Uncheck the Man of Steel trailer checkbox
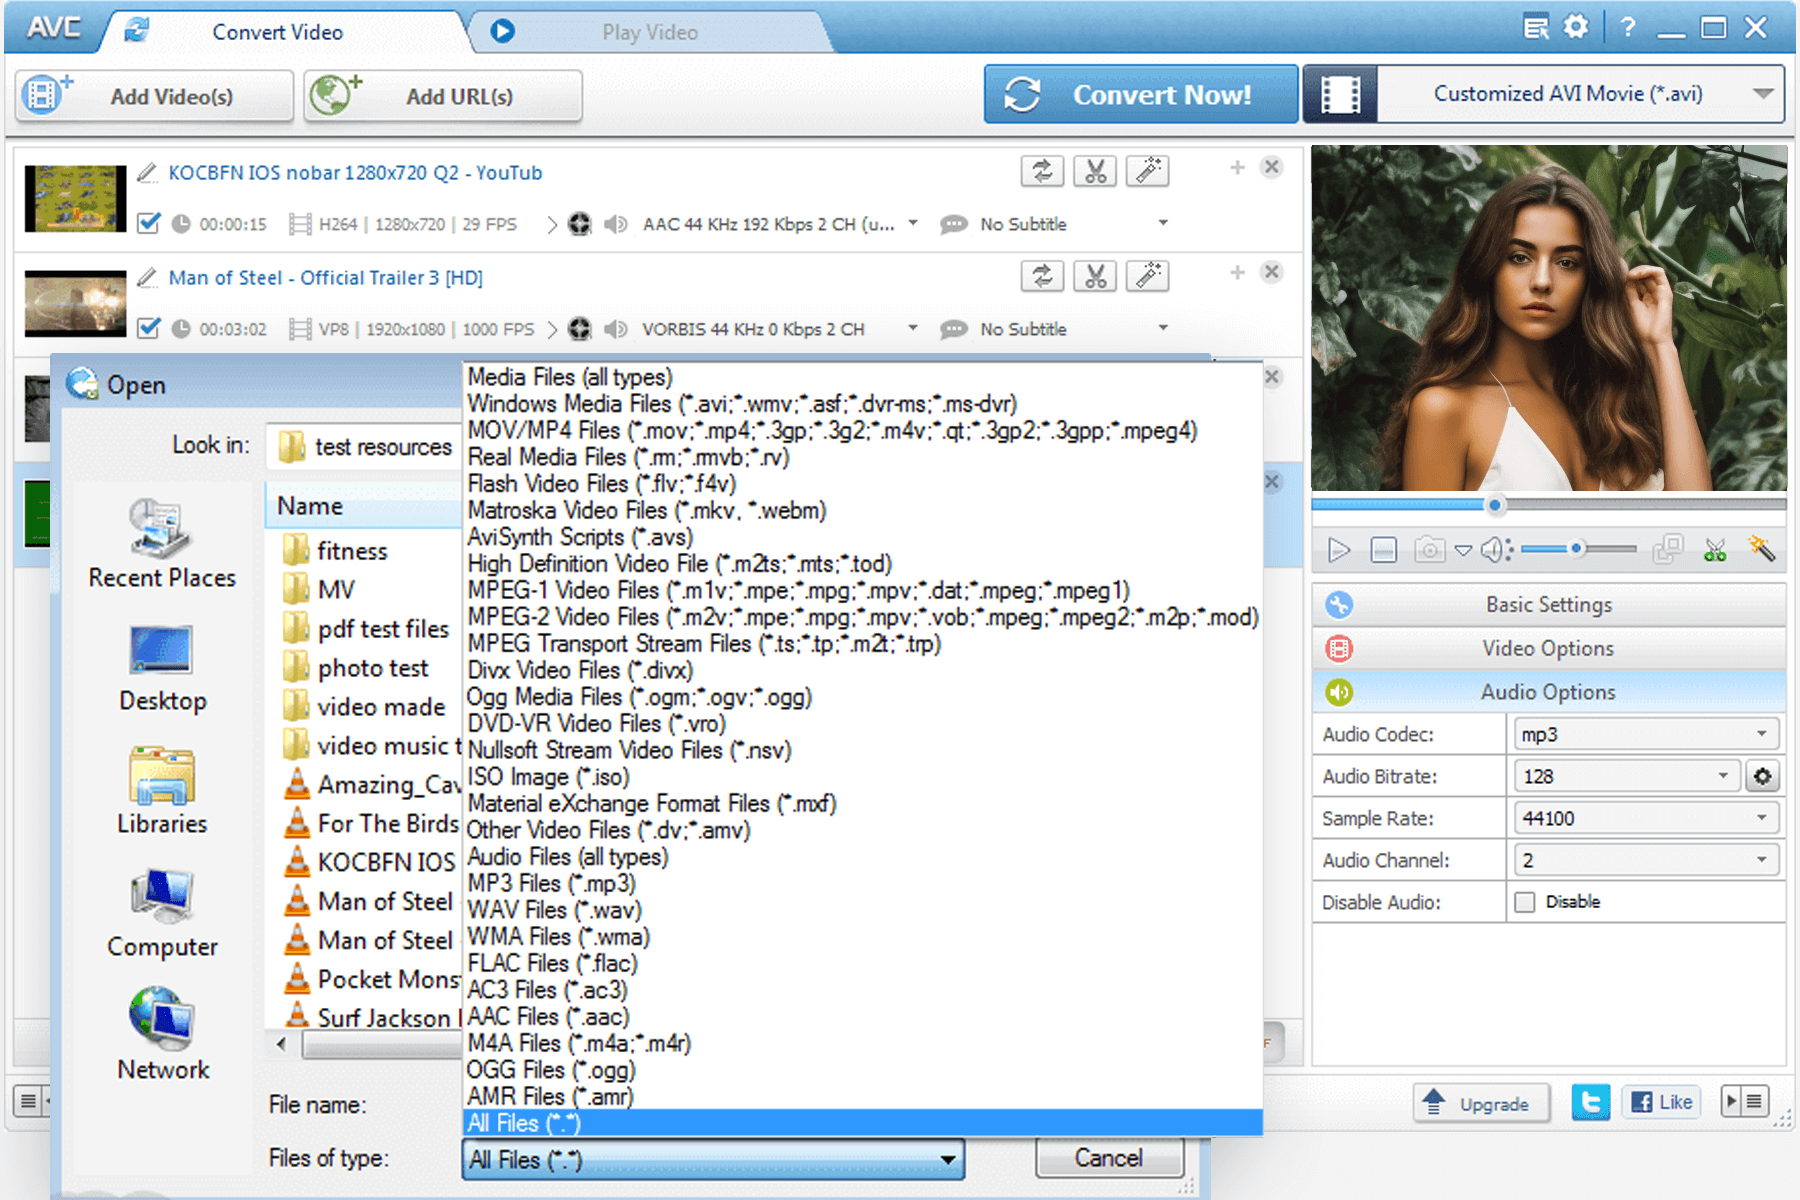Image resolution: width=1800 pixels, height=1200 pixels. (148, 329)
